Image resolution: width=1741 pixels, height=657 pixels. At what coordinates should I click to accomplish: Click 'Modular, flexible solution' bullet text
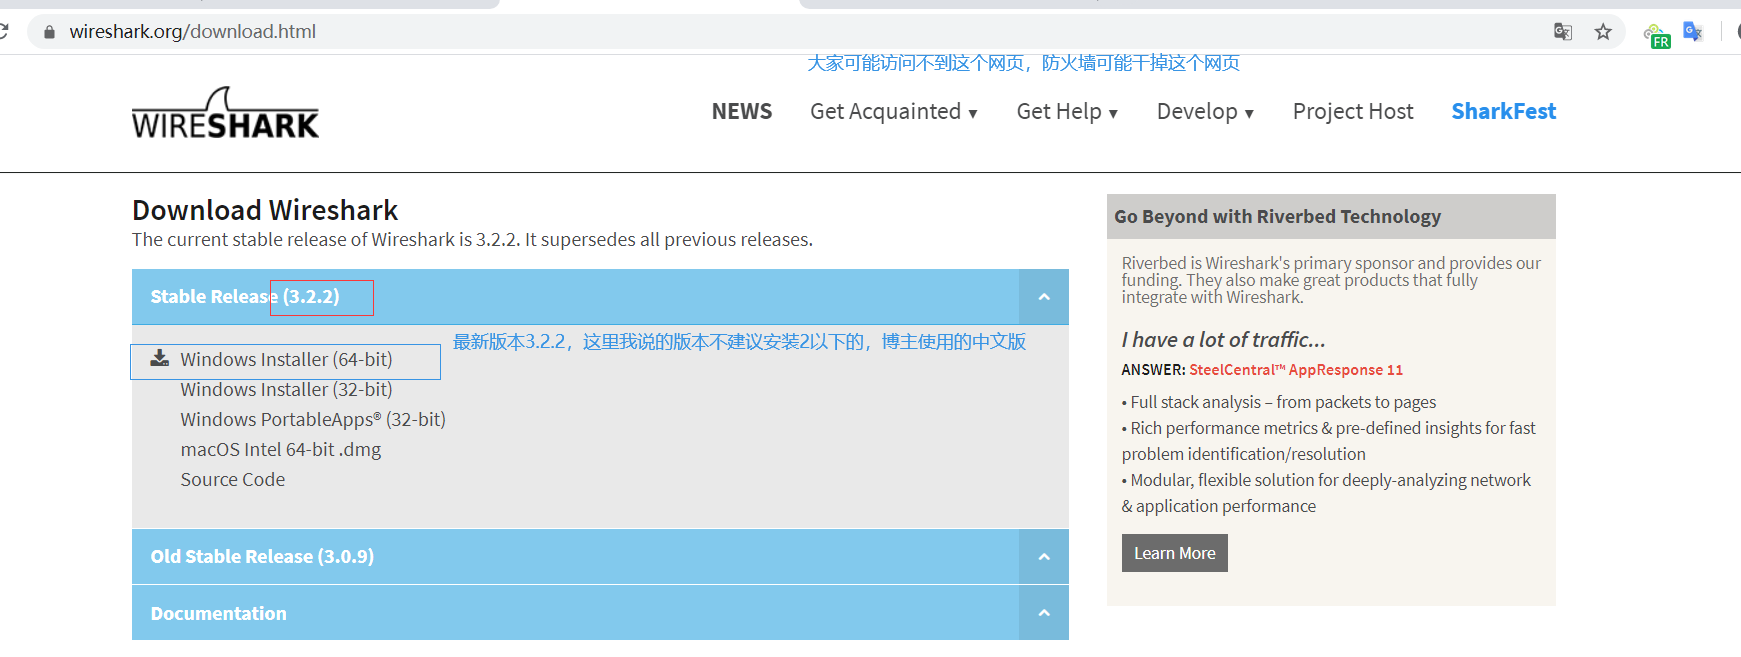click(x=1326, y=493)
